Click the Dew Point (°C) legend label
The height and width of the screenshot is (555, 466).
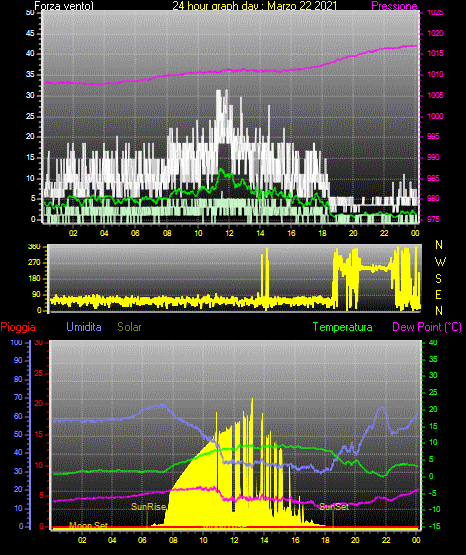pos(427,327)
